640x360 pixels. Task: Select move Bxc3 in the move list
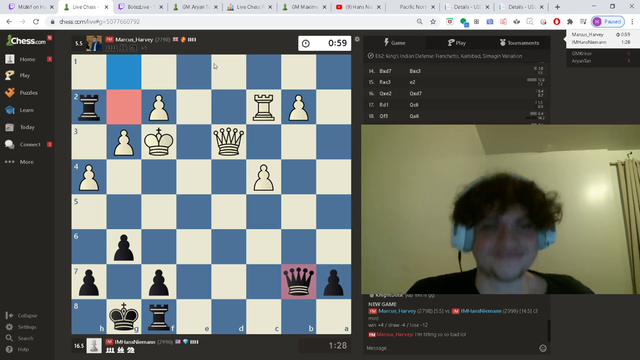tap(415, 71)
